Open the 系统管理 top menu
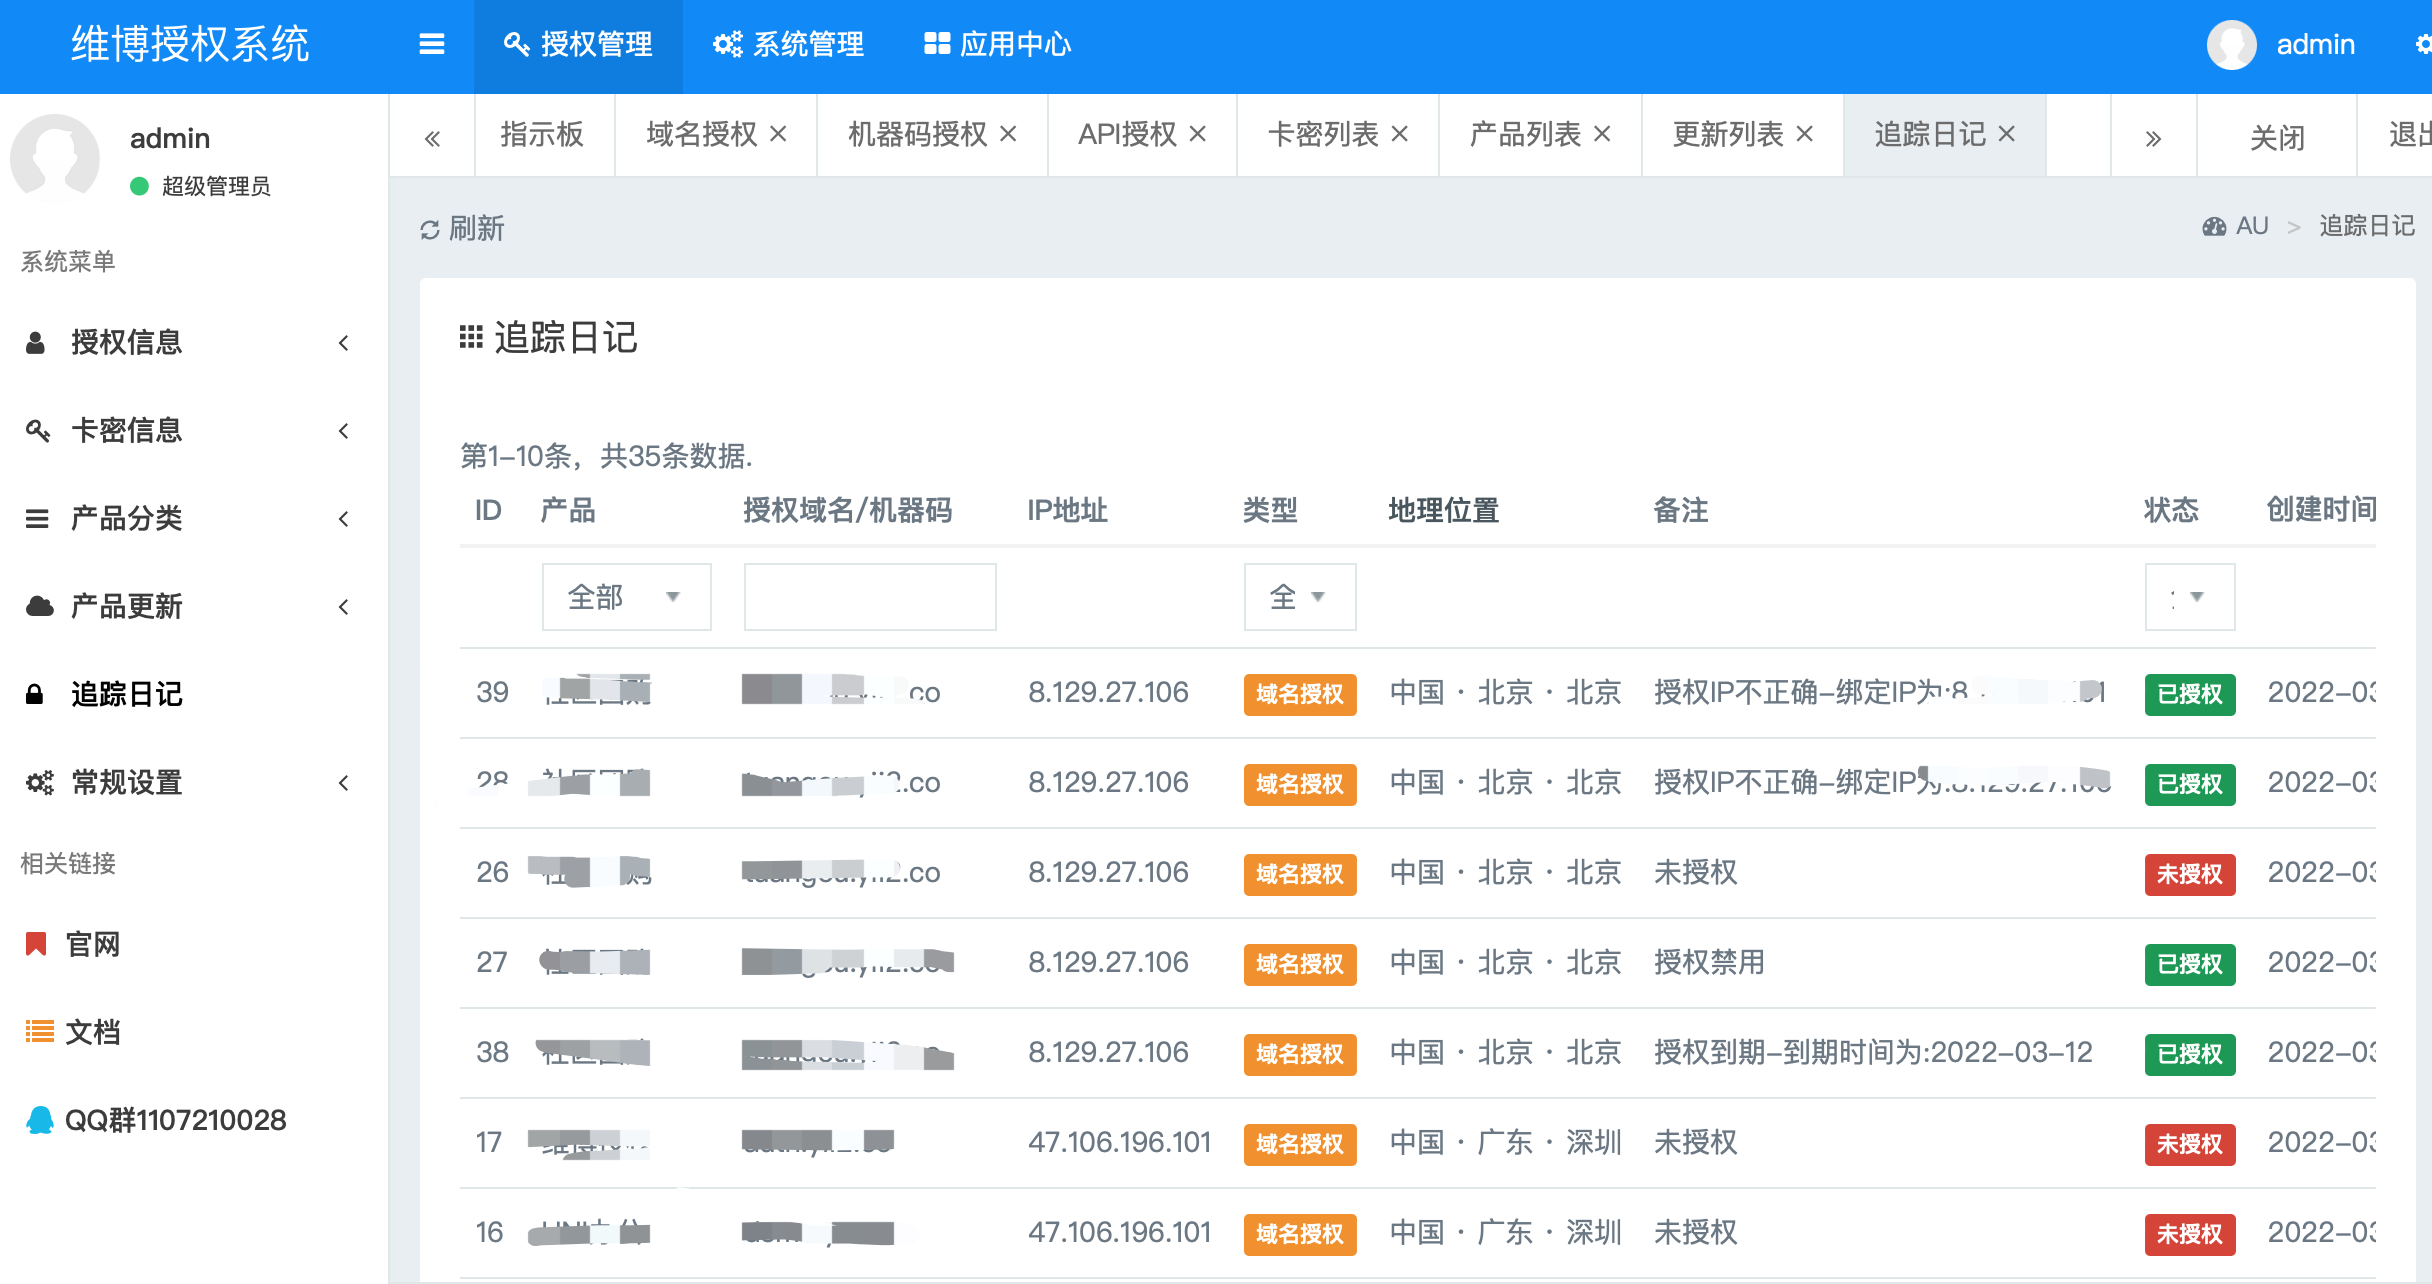This screenshot has height=1284, width=2432. [788, 45]
